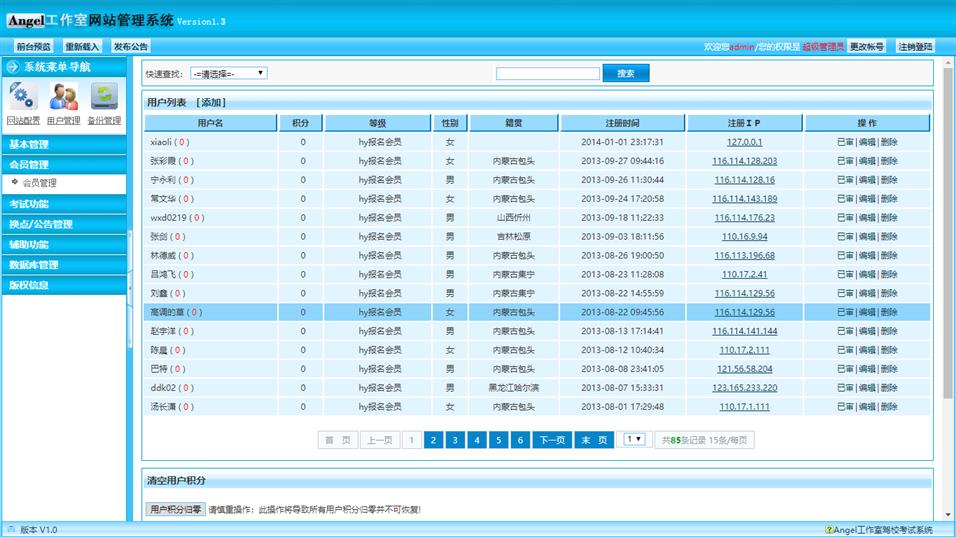
Task: Click the 黑龙江哈尔滨 cell
Action: pos(513,388)
